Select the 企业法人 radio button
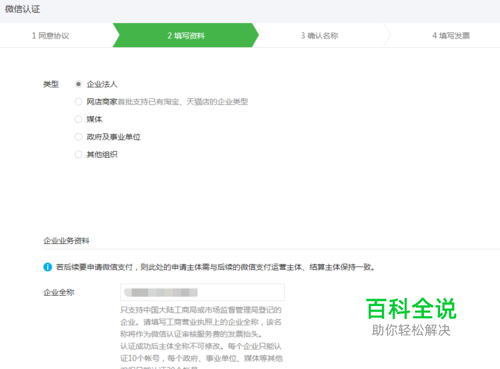This screenshot has width=500, height=369. (x=78, y=84)
